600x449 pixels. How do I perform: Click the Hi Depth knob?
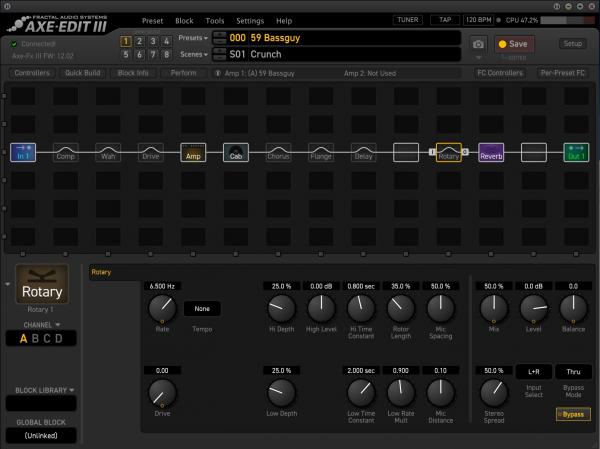coord(282,308)
